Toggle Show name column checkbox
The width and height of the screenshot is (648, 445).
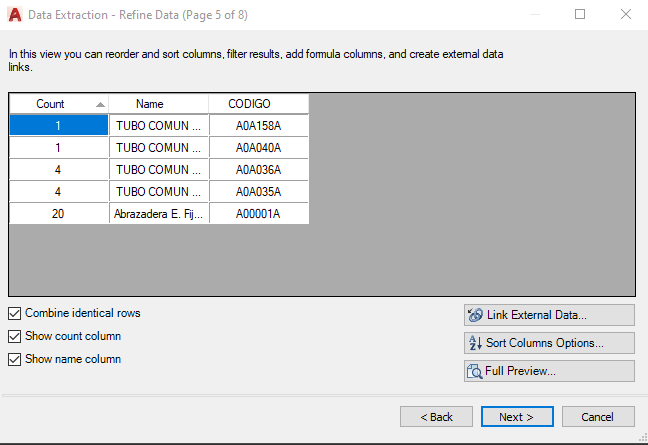(14, 359)
